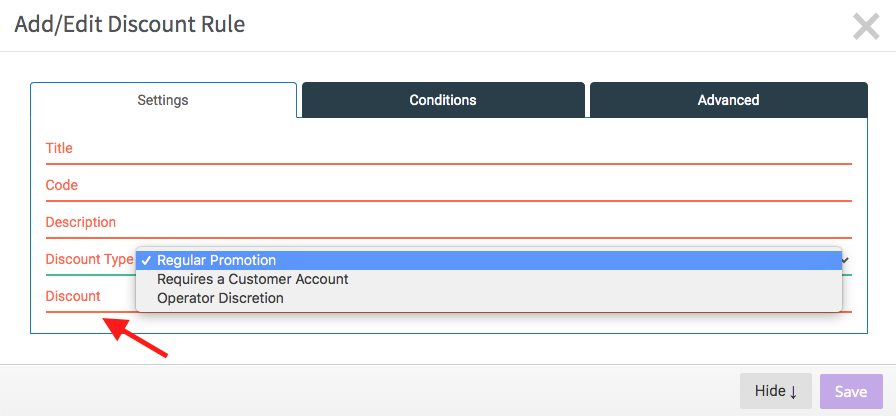Click the checkmark beside Regular Promotion
The image size is (896, 416).
(x=146, y=261)
